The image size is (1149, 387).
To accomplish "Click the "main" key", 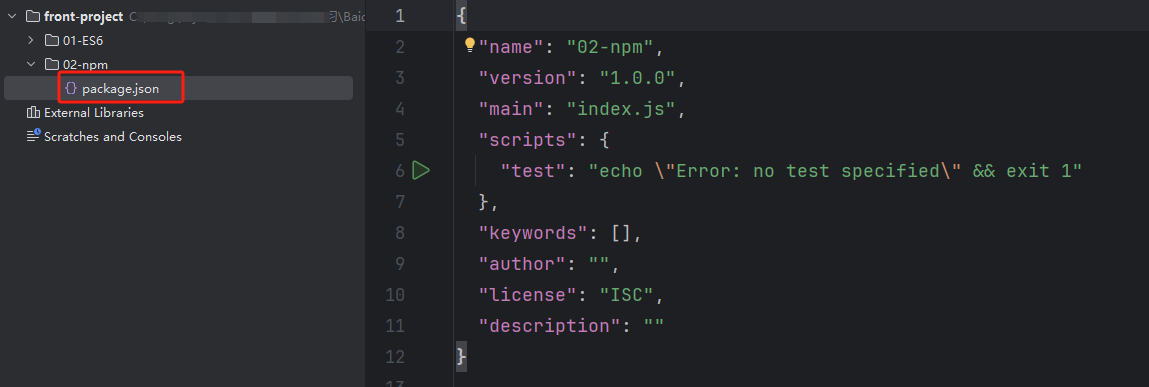I will point(512,109).
